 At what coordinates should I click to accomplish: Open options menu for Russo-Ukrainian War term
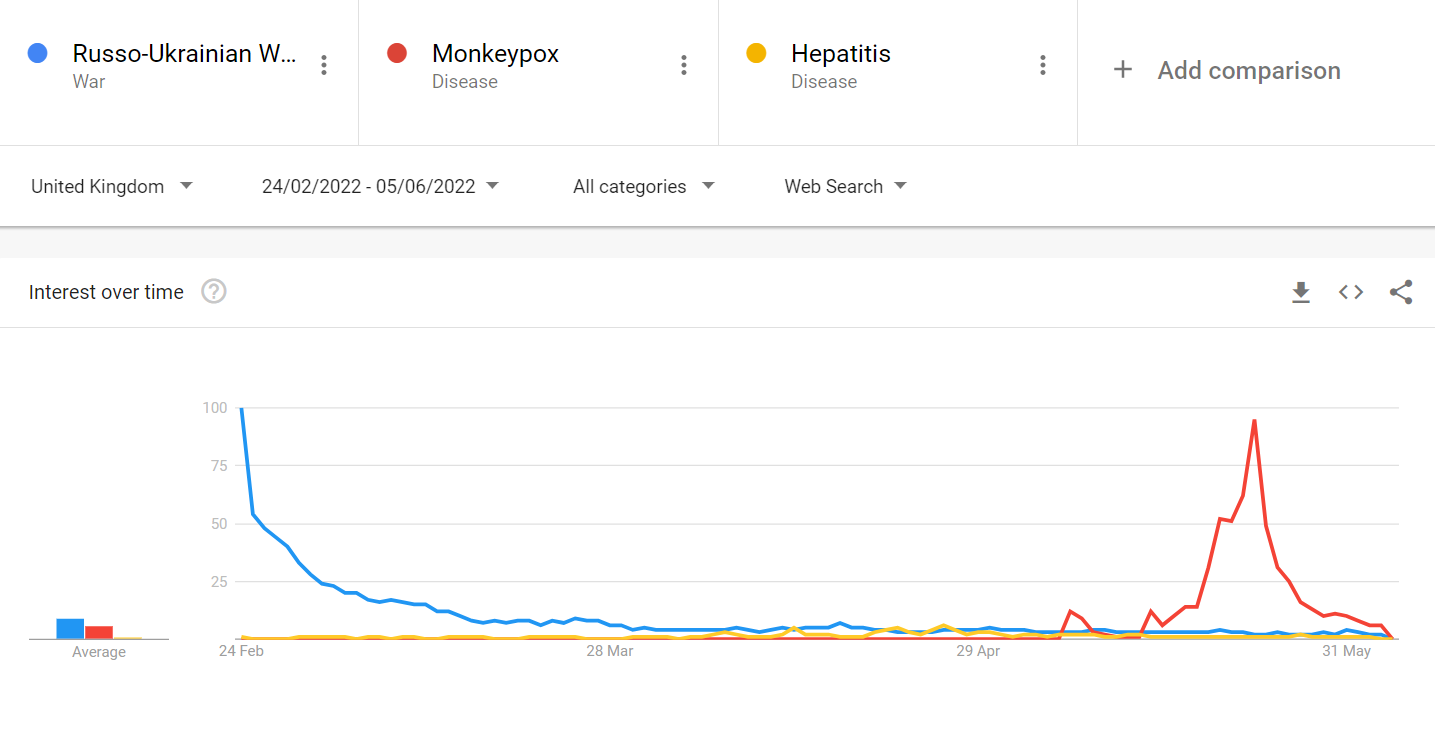pos(324,65)
